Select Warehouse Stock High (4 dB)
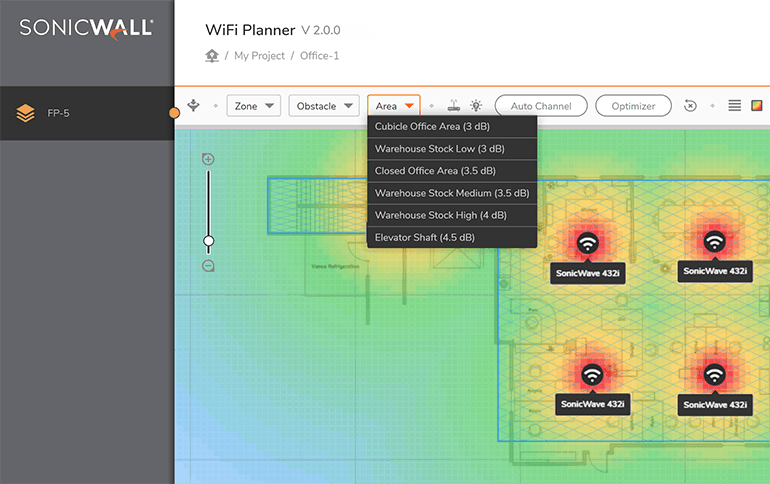 [x=452, y=215]
